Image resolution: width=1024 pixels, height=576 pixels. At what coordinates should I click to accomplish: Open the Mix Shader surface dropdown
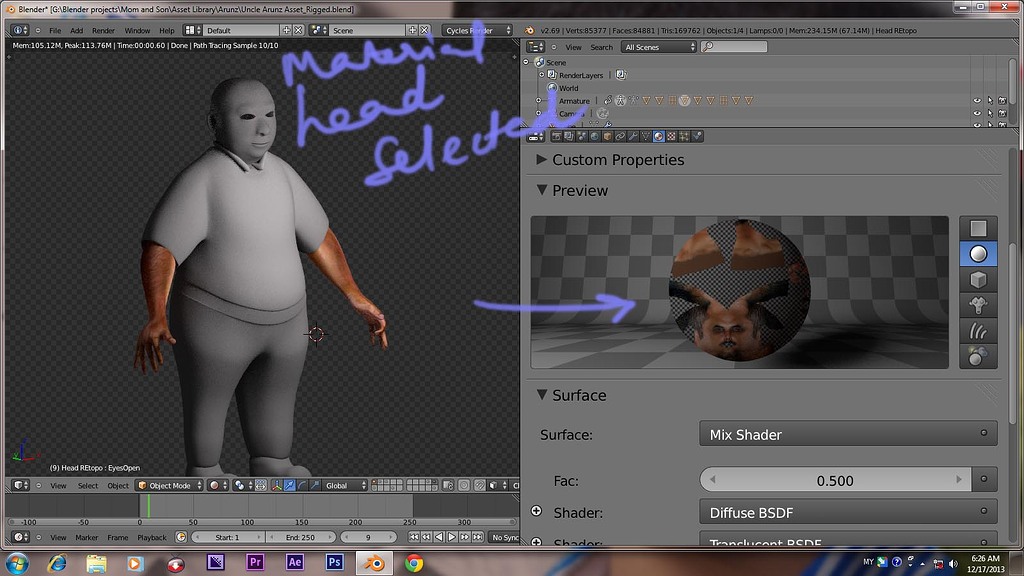[848, 434]
